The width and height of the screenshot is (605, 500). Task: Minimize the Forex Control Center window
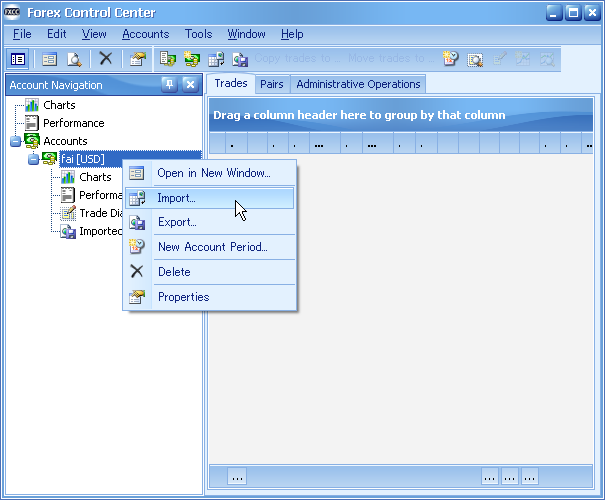[x=554, y=13]
